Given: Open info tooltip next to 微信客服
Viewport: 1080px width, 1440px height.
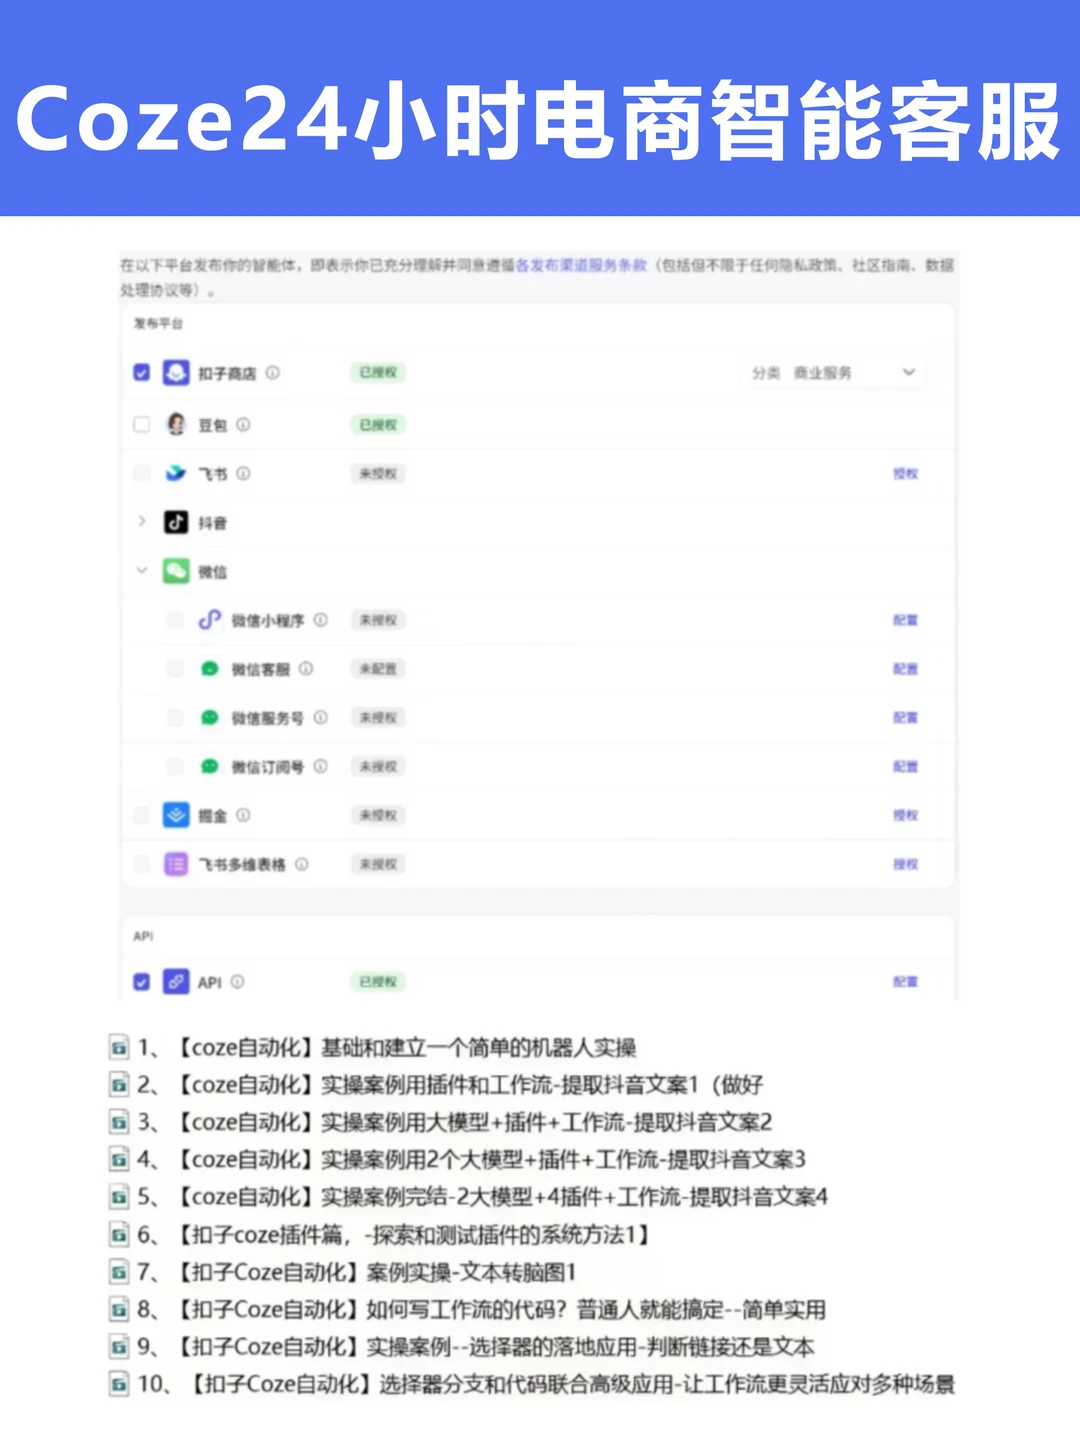Looking at the screenshot, I should pos(306,668).
